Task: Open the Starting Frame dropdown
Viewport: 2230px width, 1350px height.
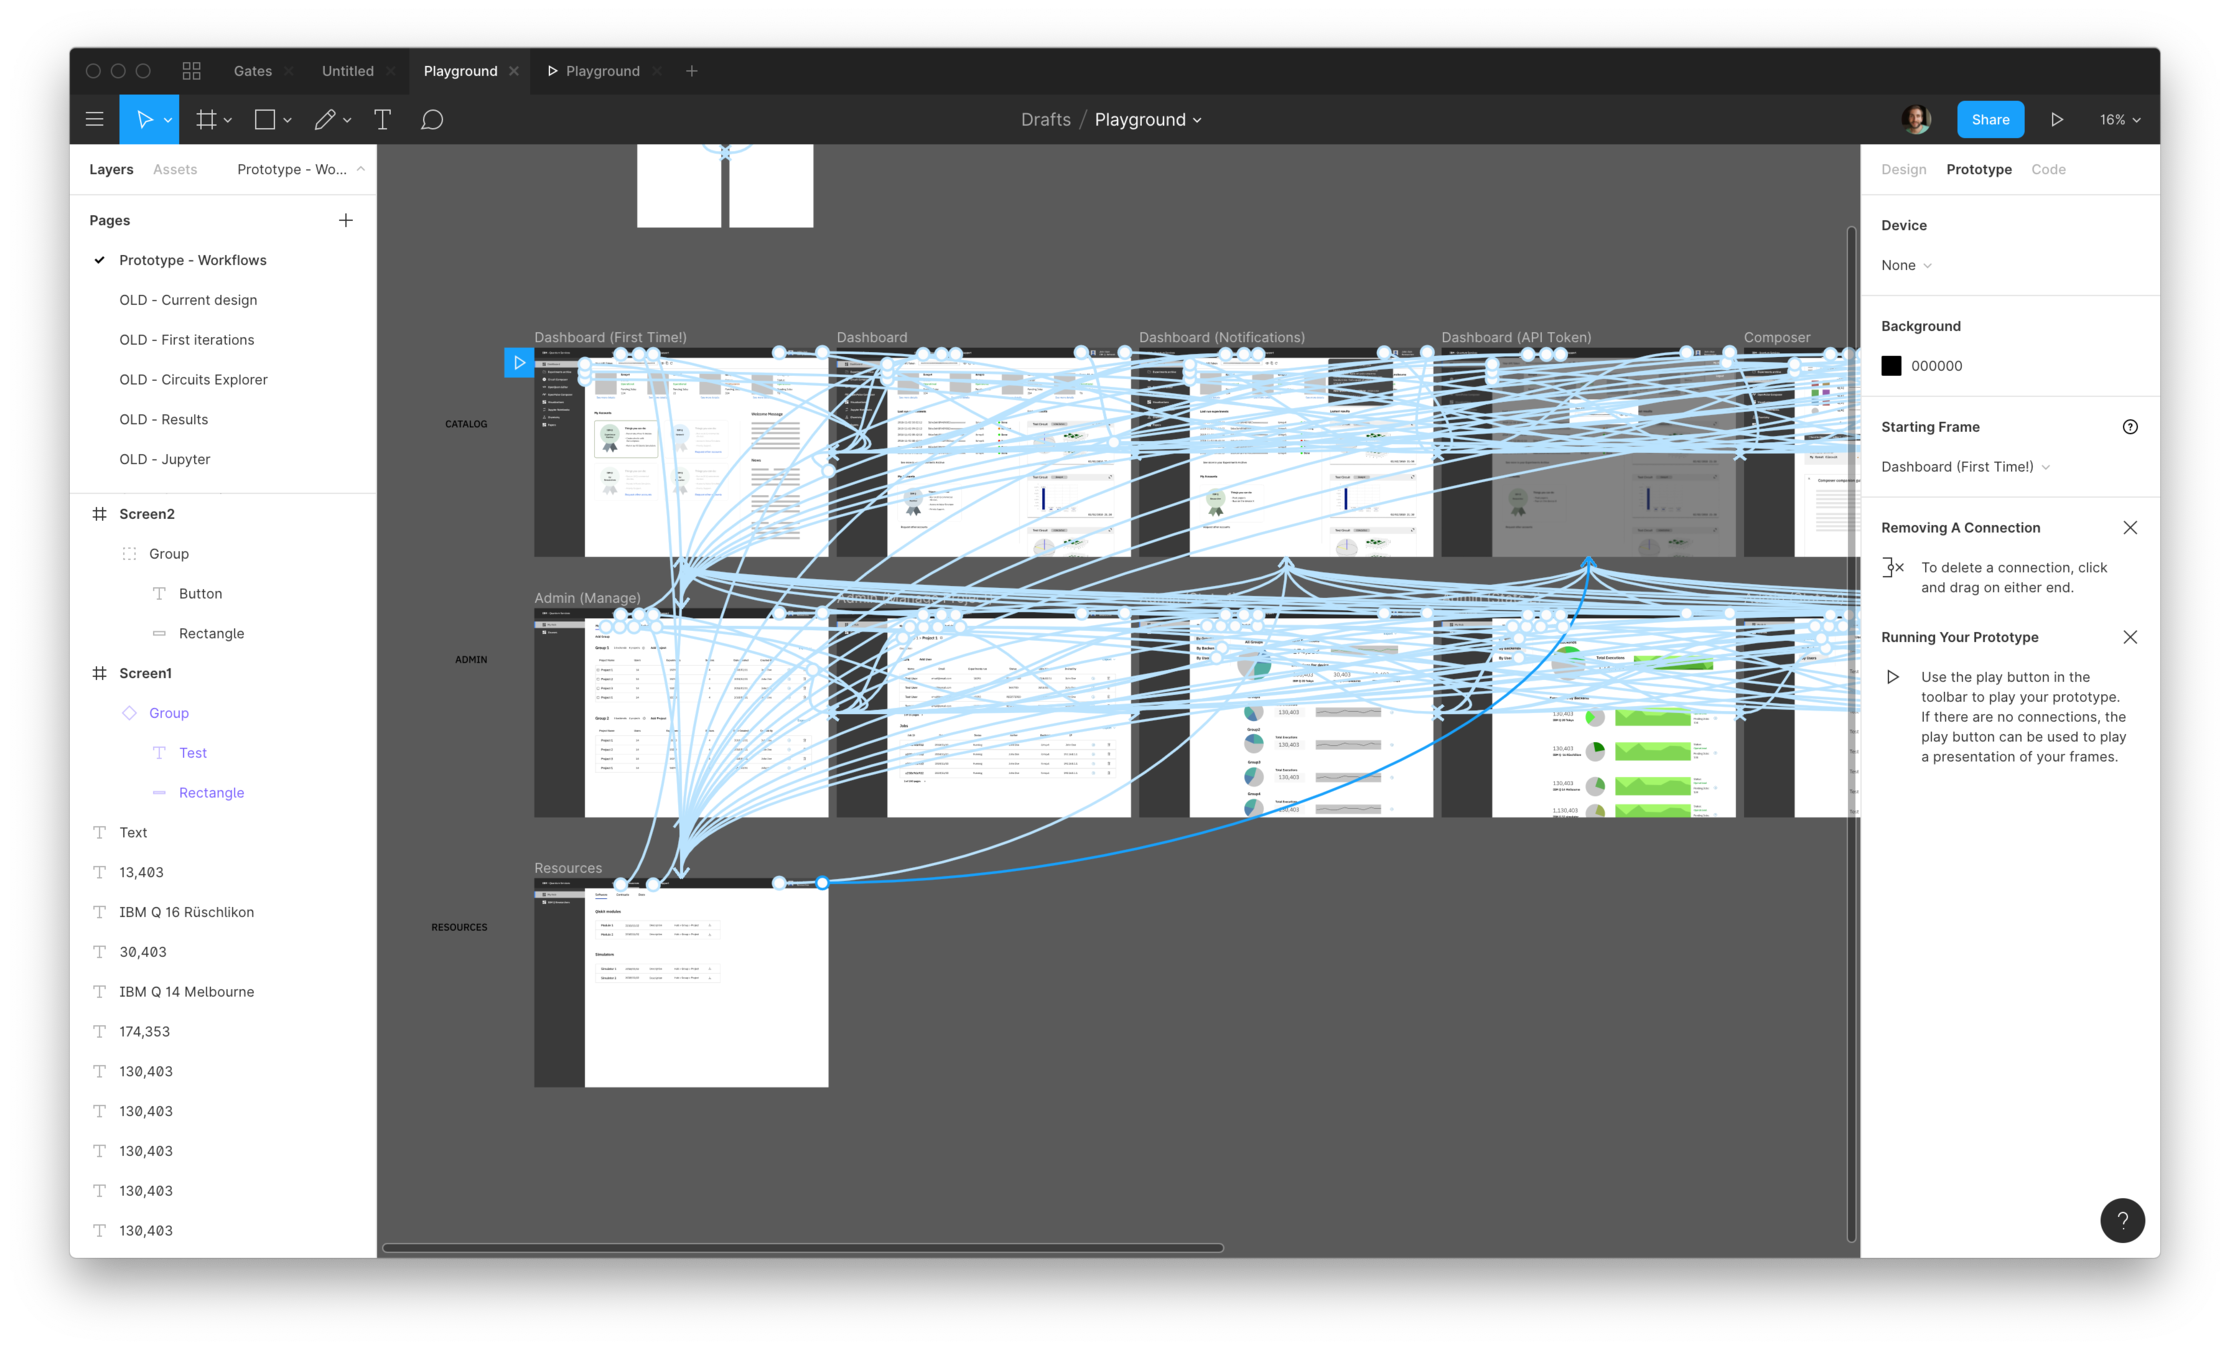Action: pos(1965,467)
